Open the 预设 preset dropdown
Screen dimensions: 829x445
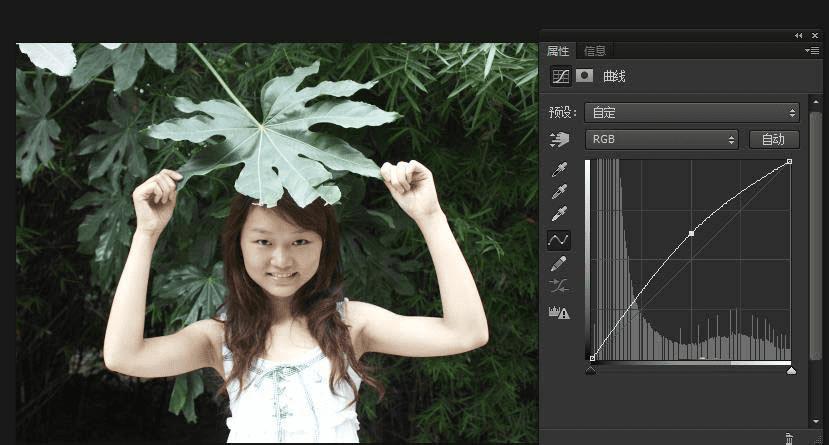point(693,113)
